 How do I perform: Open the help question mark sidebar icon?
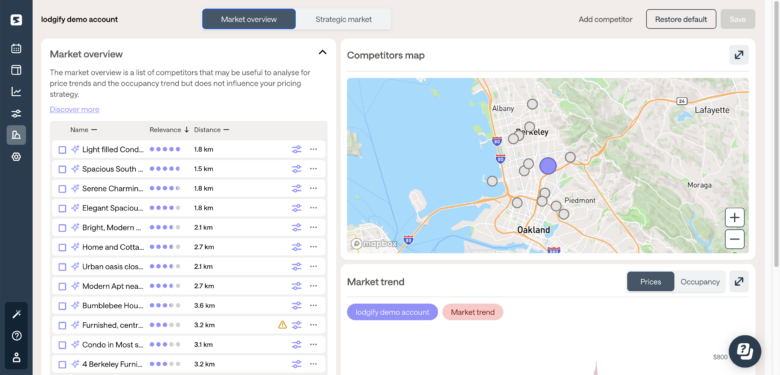[16, 336]
